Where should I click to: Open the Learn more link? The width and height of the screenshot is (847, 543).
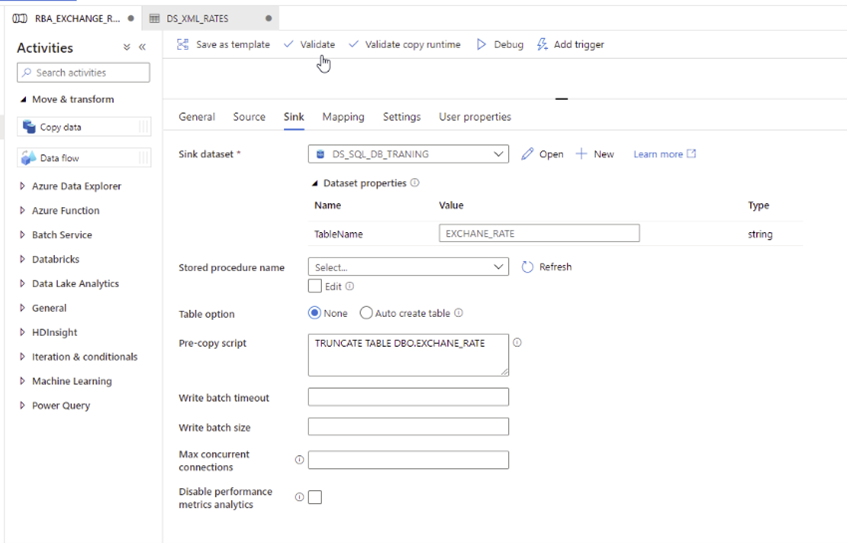[x=664, y=154]
